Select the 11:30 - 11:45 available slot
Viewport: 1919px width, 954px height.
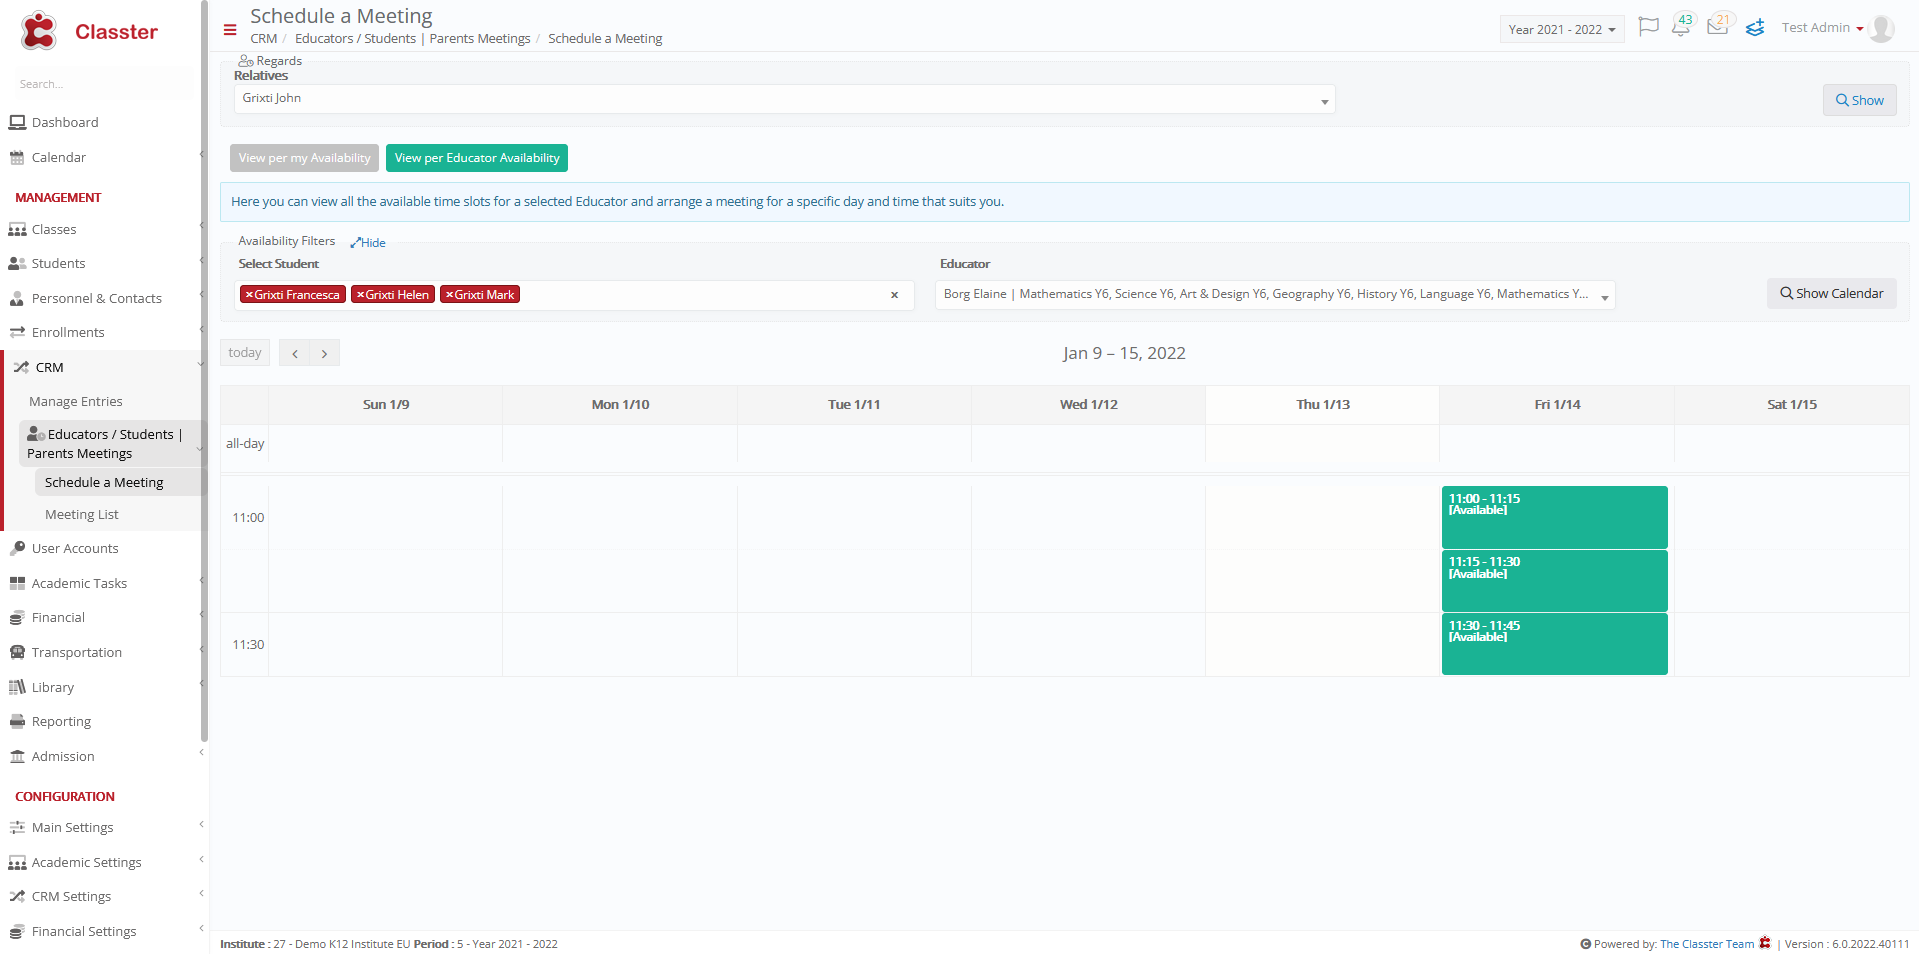[1554, 644]
